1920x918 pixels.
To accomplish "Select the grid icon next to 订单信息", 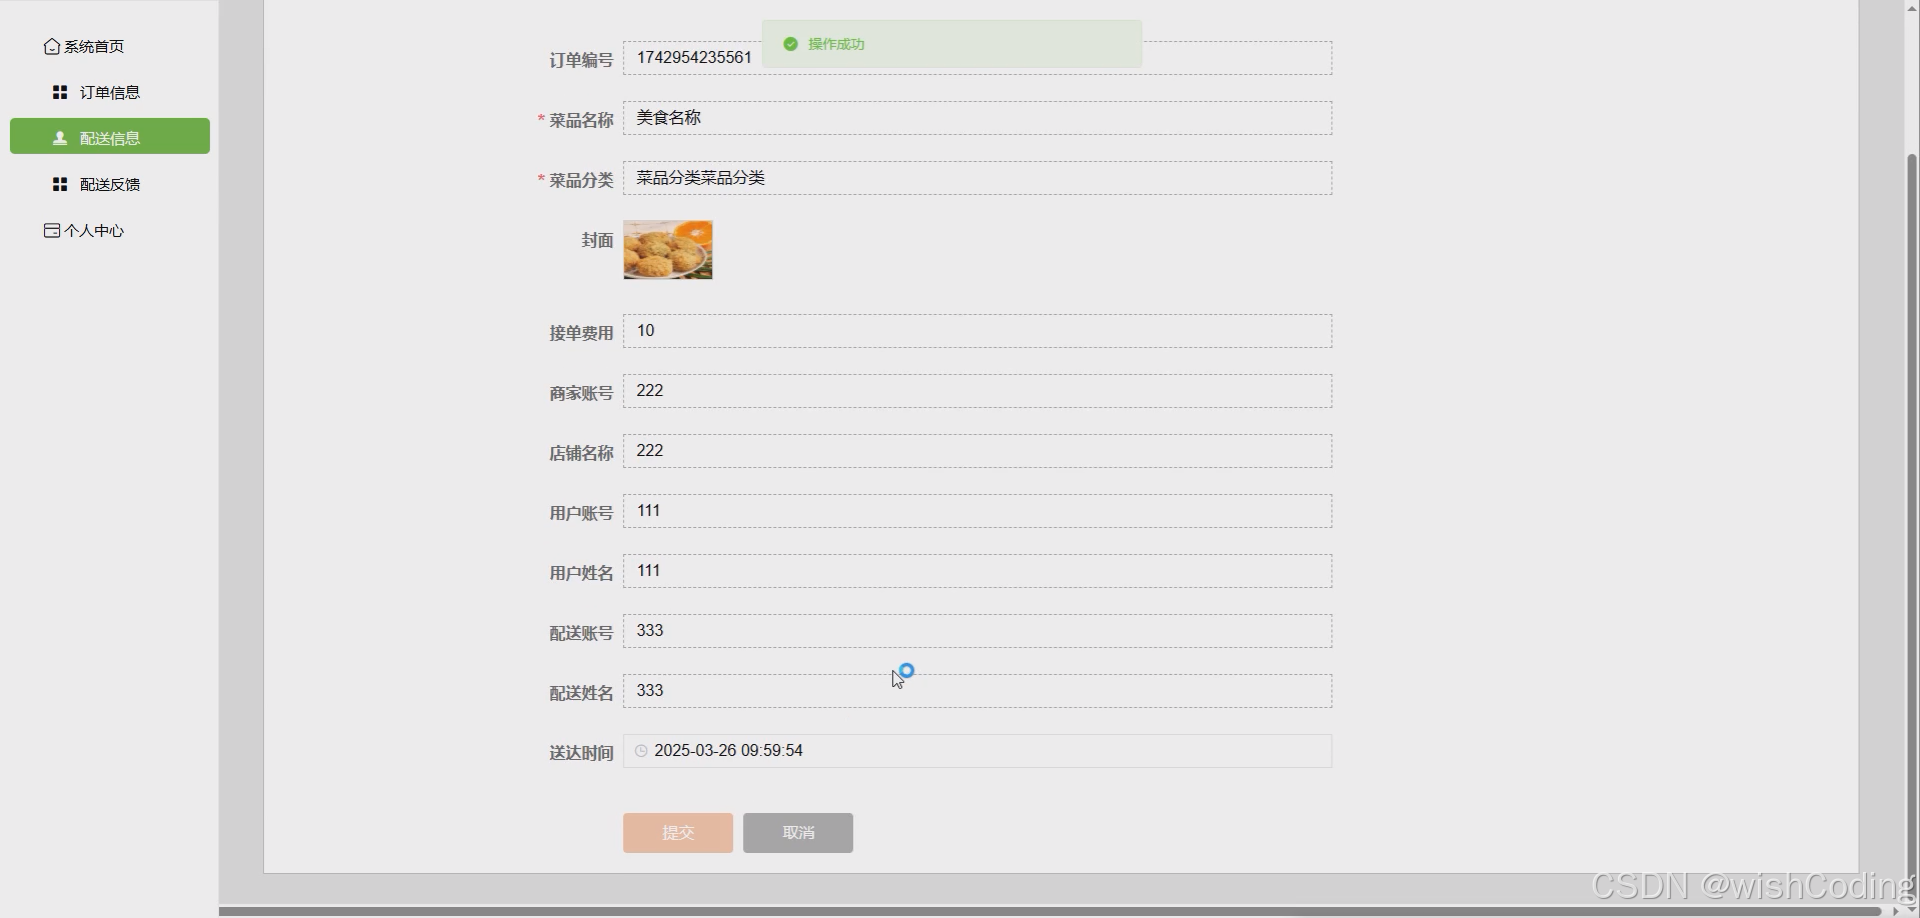I will tap(58, 91).
